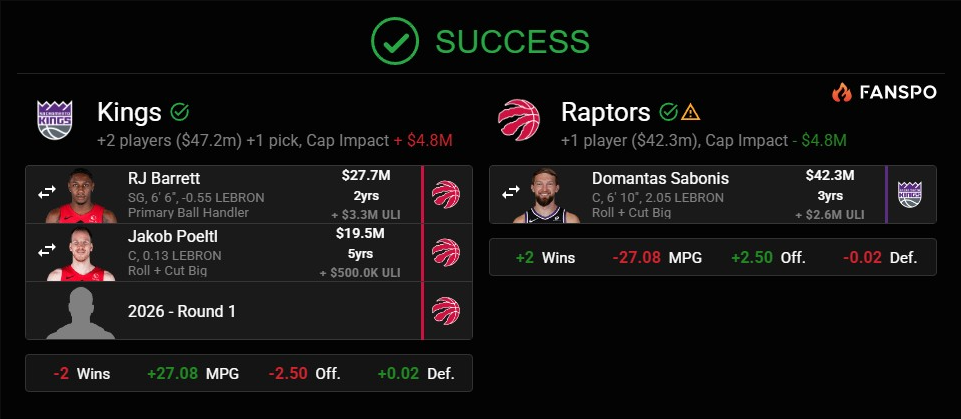Click the Raptors logo on Poeltl's row
The width and height of the screenshot is (961, 419).
446,253
